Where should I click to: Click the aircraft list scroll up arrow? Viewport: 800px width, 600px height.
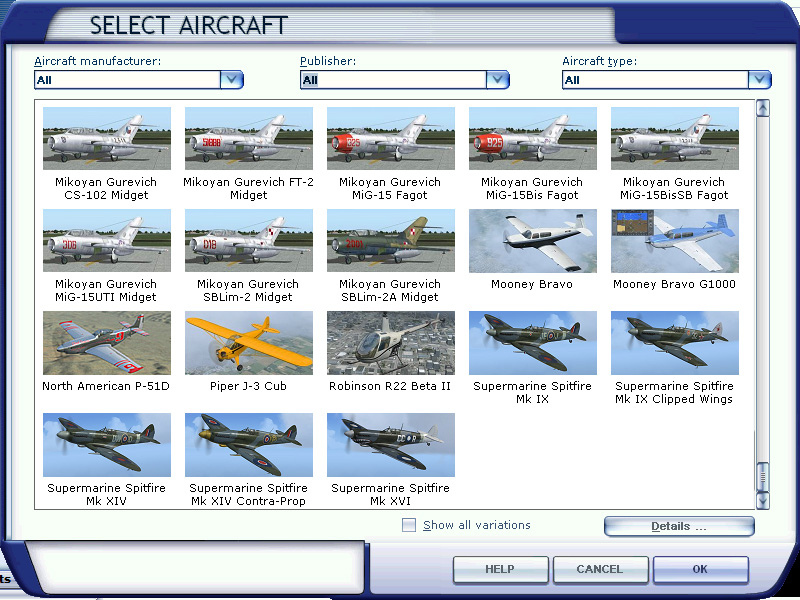click(x=763, y=108)
